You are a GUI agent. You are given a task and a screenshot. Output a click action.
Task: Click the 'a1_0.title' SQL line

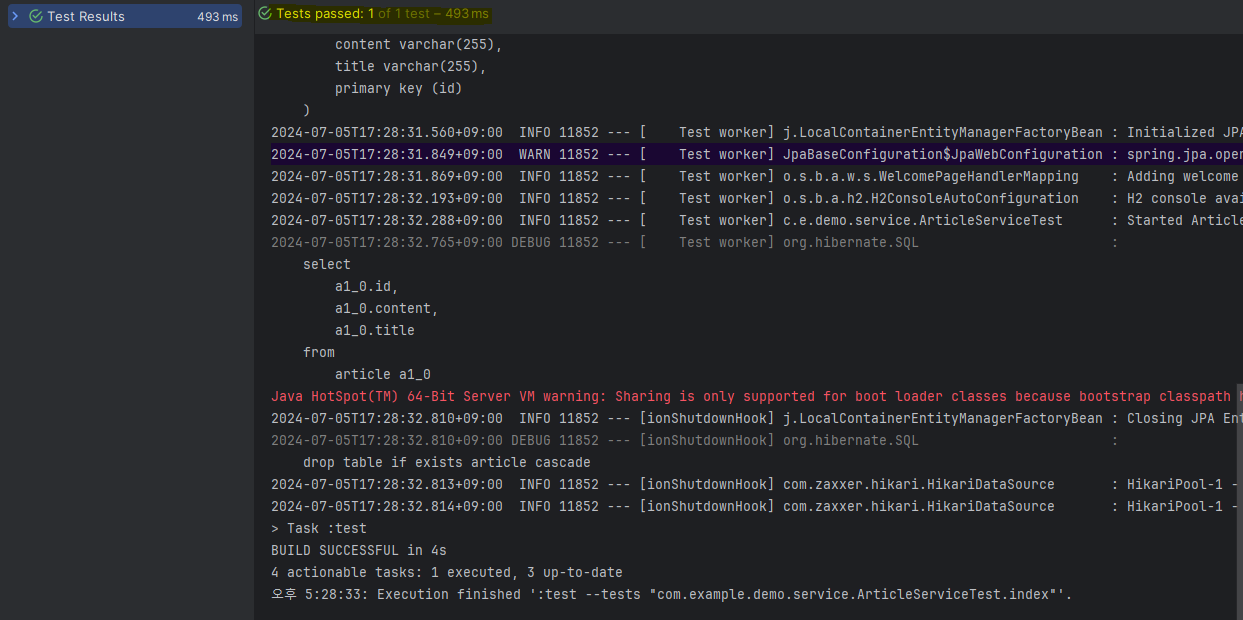click(x=374, y=330)
